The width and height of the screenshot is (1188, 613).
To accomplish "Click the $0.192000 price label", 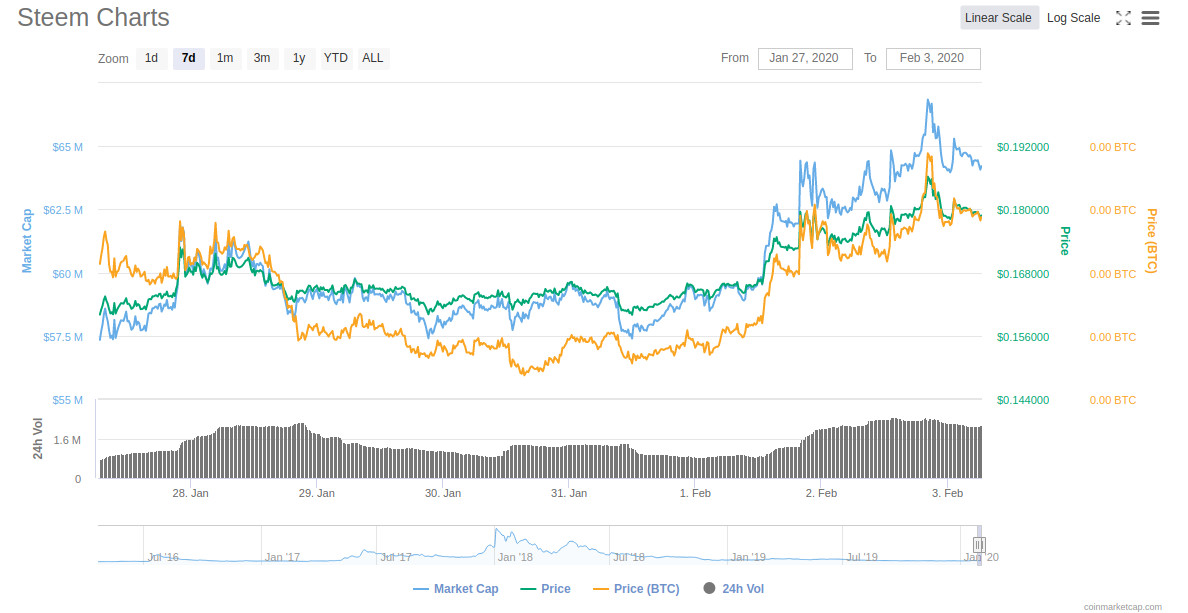I will 1023,147.
